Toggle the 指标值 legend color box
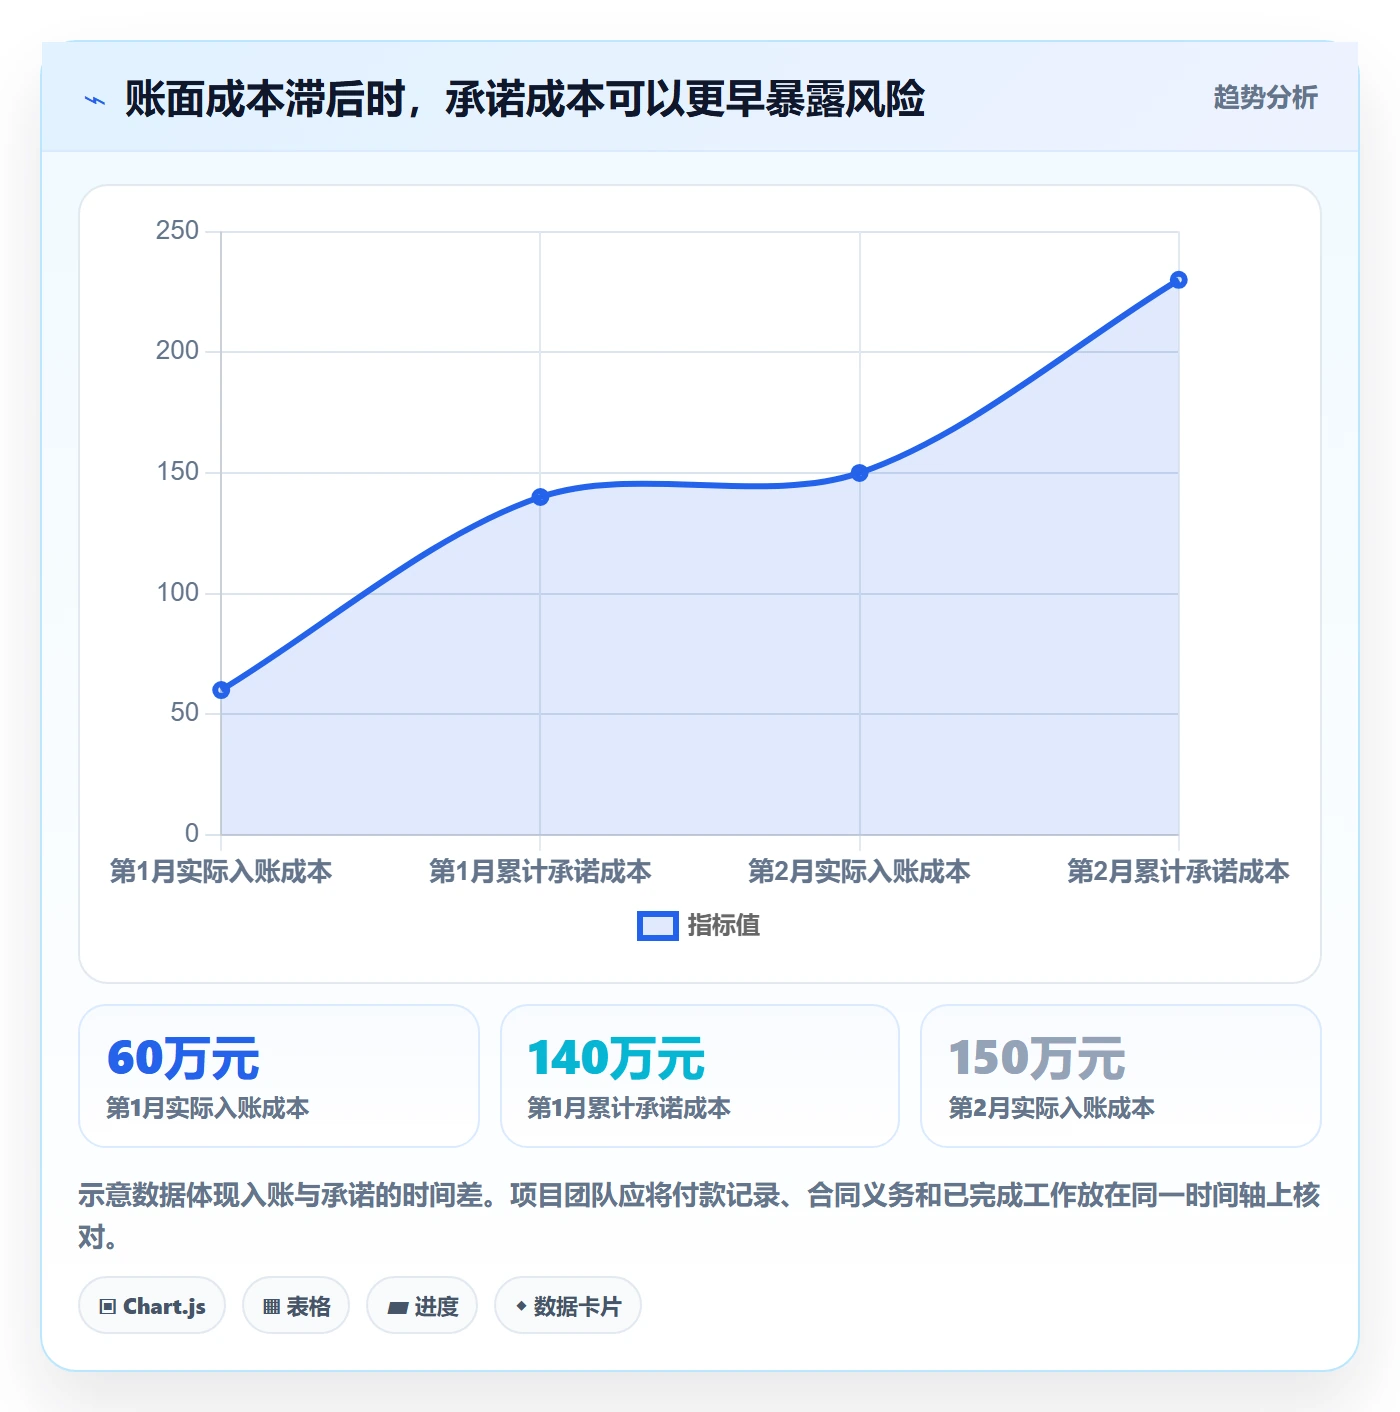This screenshot has width=1400, height=1412. (x=658, y=926)
